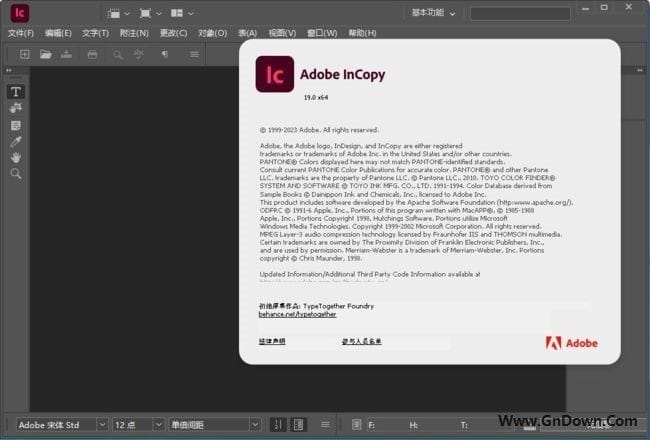Click the legal notices link in About dialog
650x440 pixels.
(x=272, y=341)
